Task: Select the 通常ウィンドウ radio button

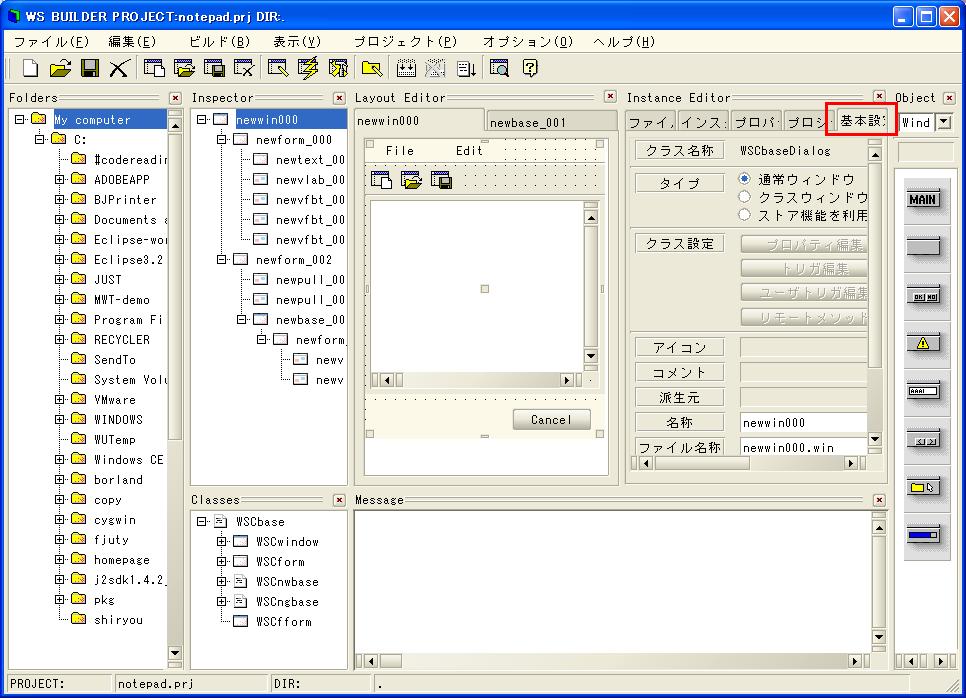Action: 744,179
